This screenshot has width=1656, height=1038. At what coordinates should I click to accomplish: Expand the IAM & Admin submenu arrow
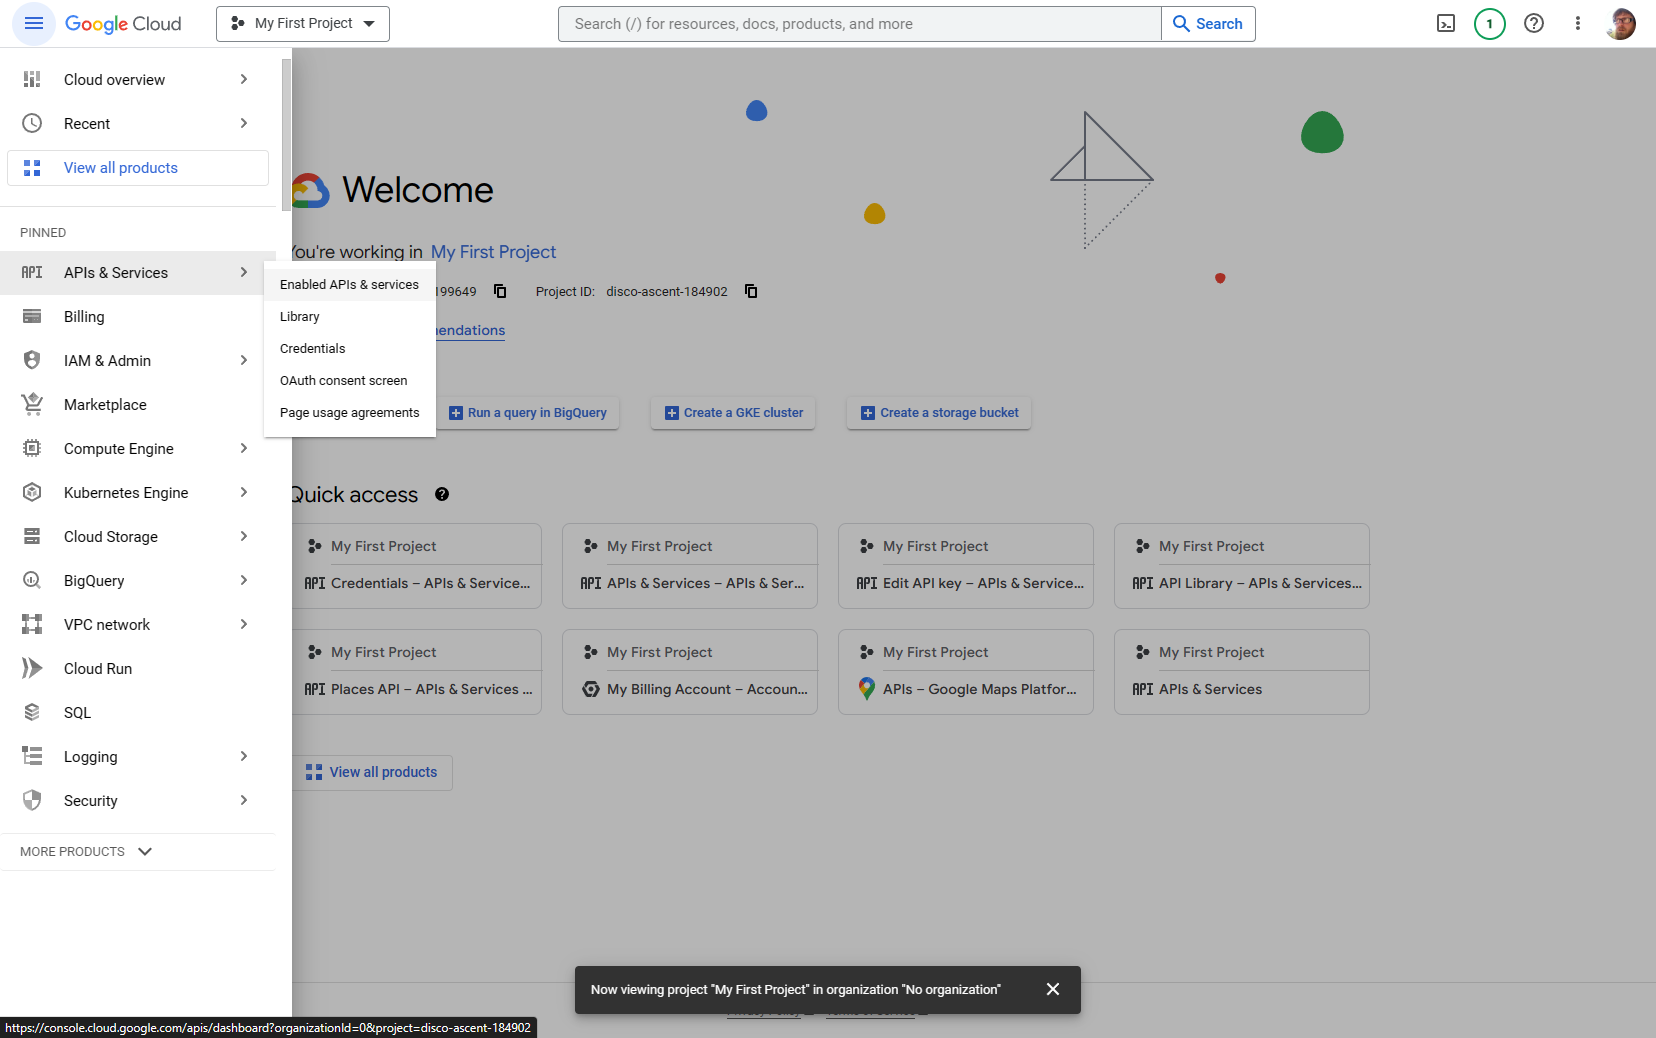pyautogui.click(x=244, y=360)
